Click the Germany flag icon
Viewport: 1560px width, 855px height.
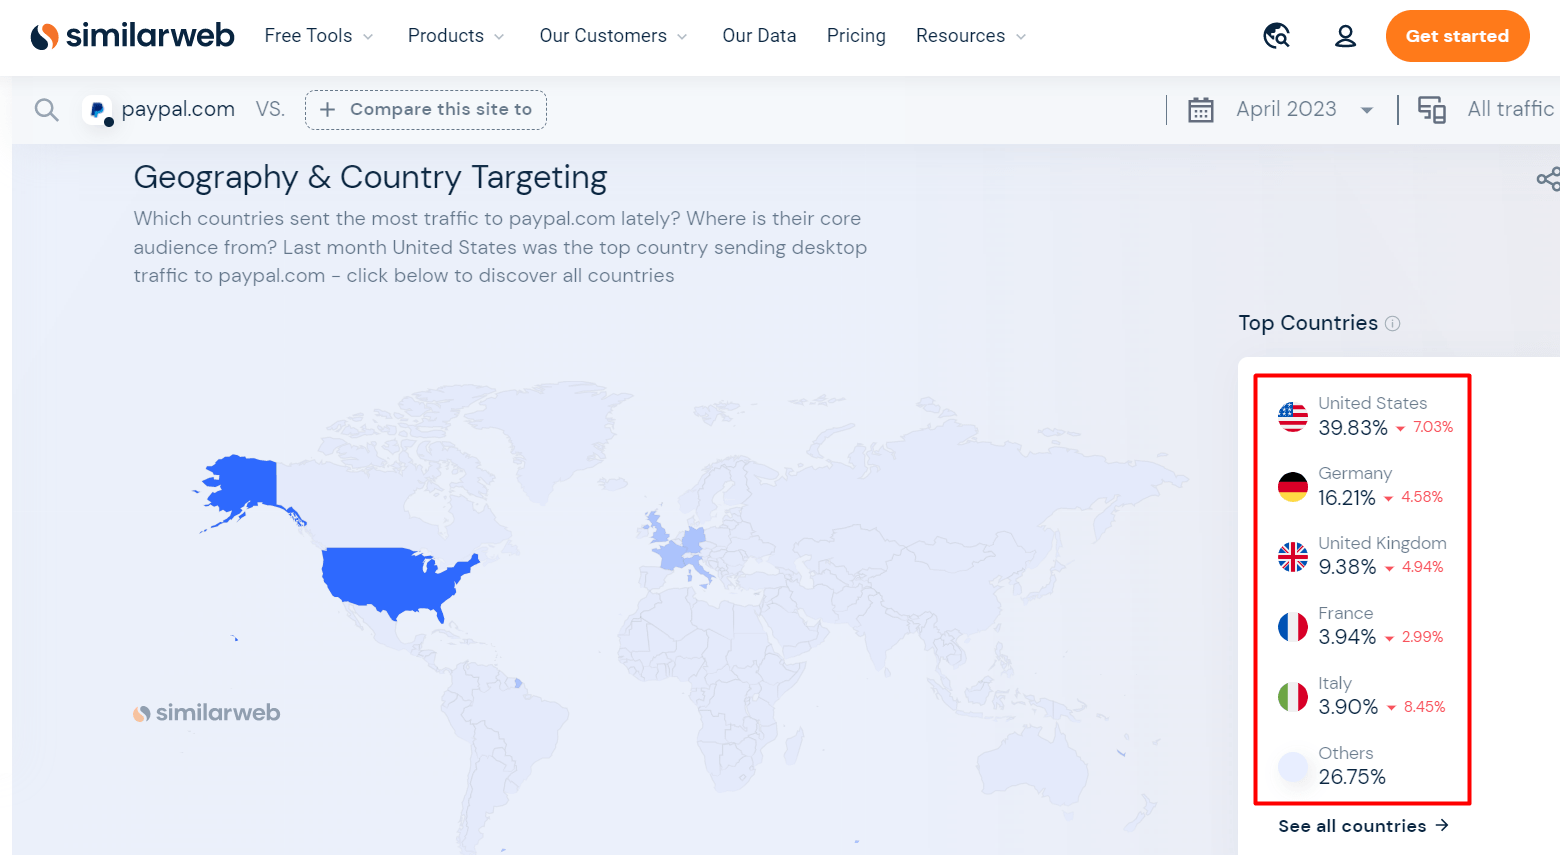(x=1292, y=486)
